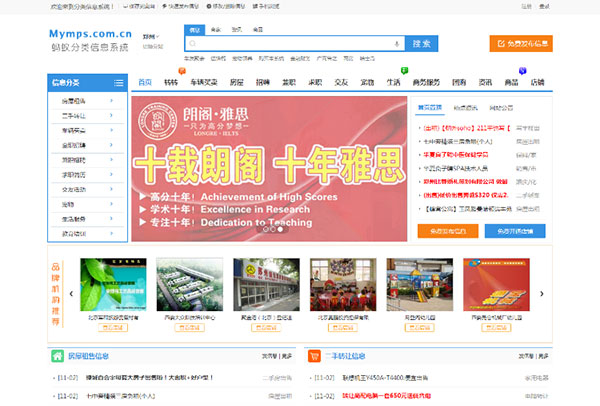
Task: Open the green leaf brand thumbnail
Action: point(113,284)
